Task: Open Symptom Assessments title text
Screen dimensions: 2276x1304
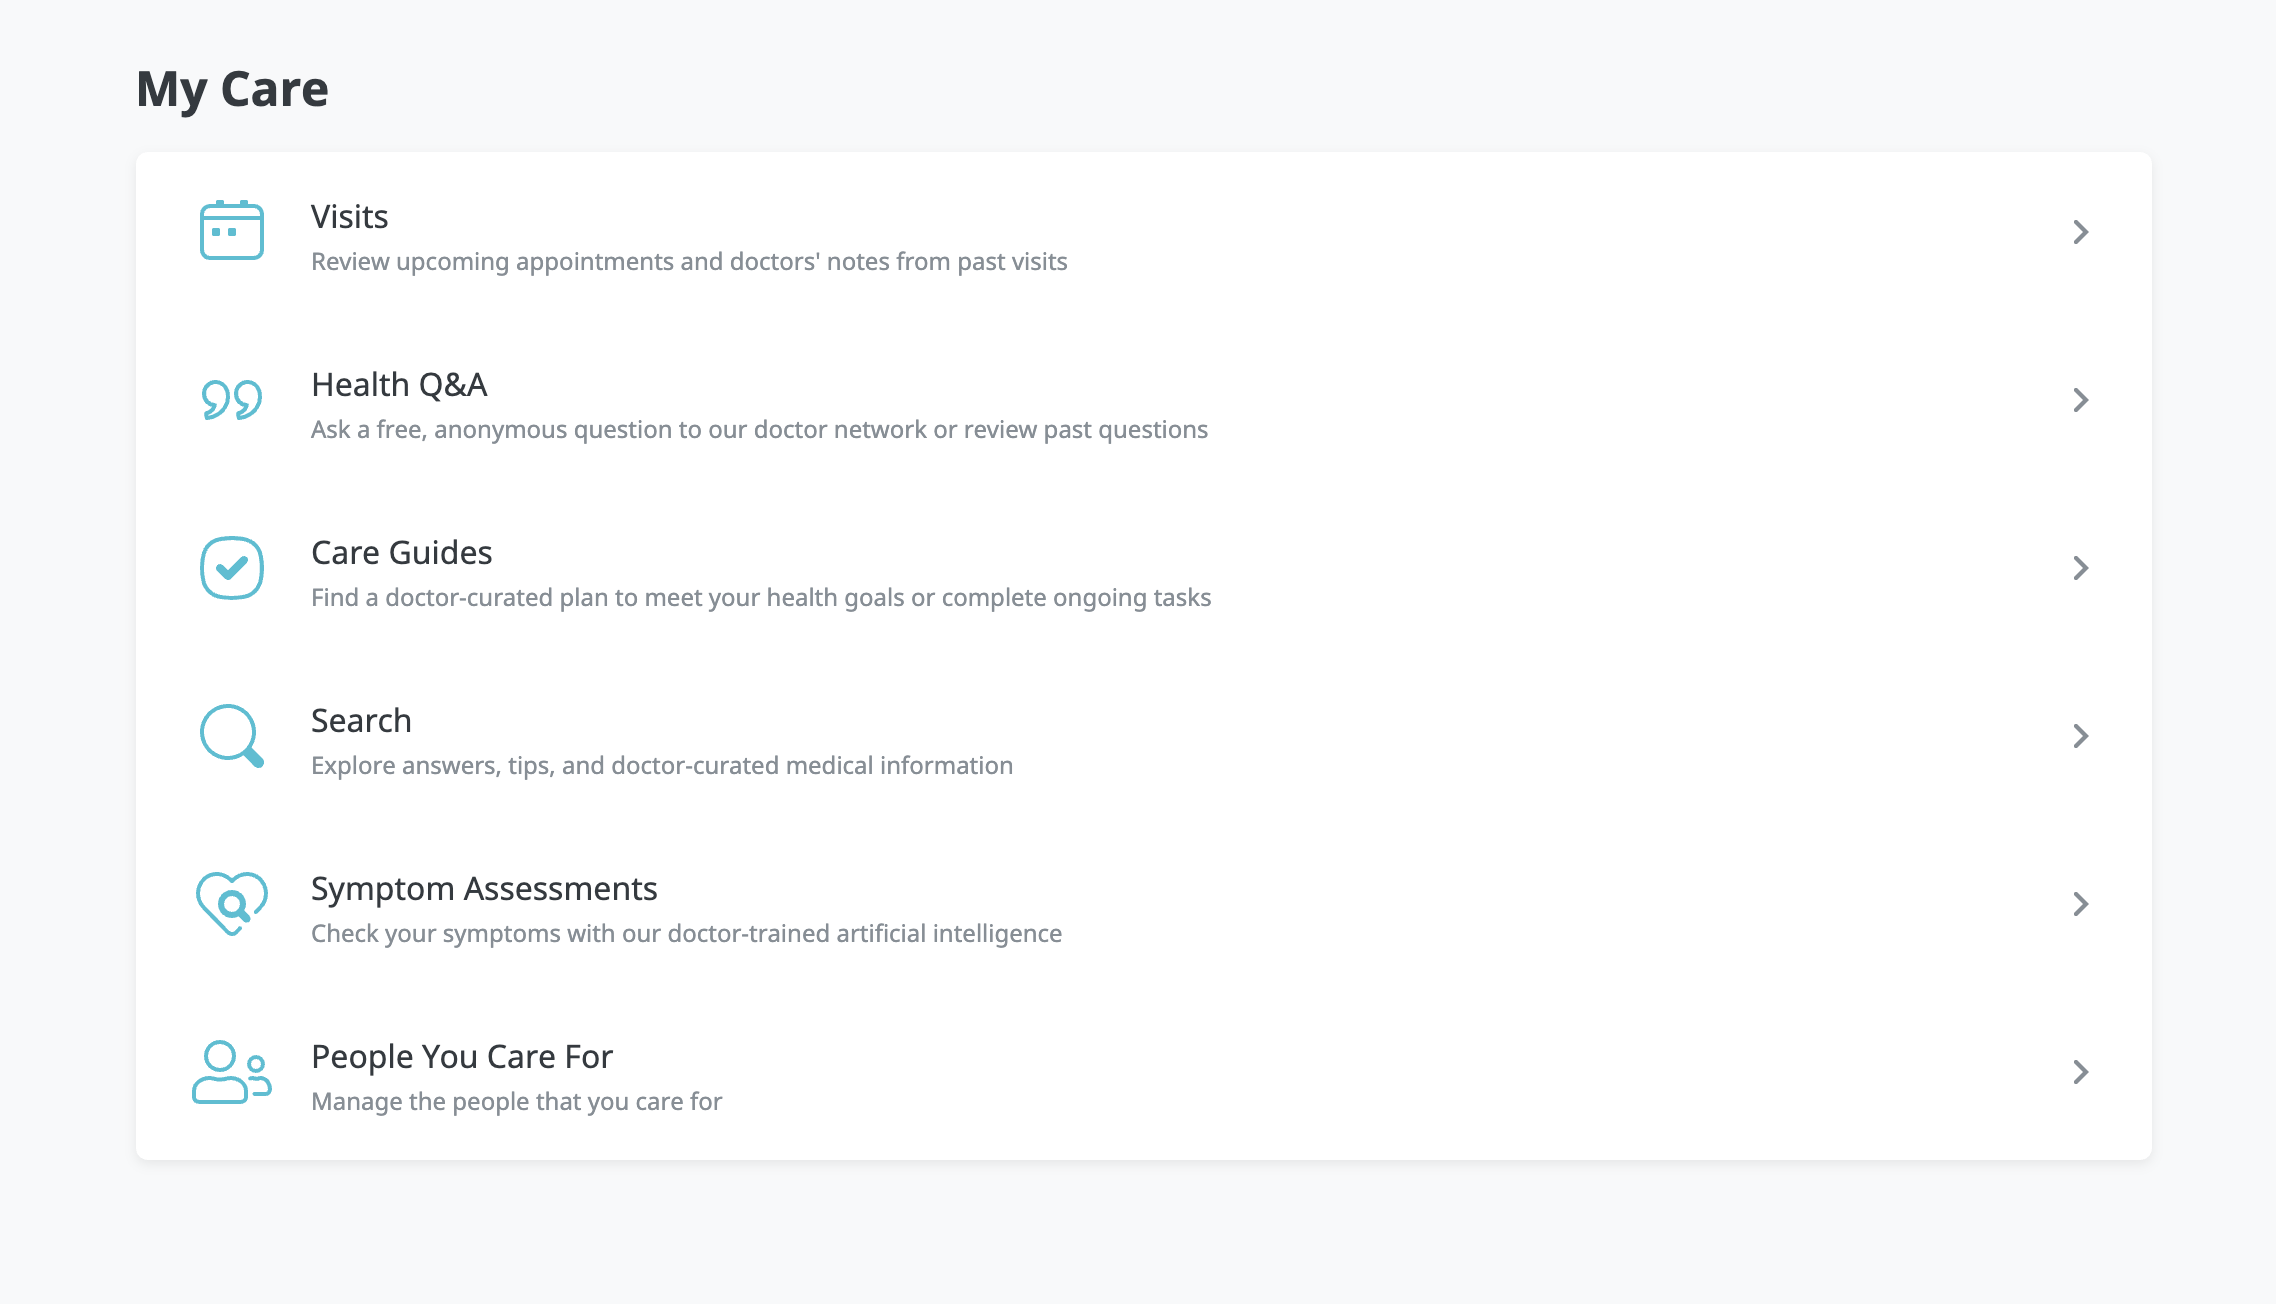Action: (484, 889)
